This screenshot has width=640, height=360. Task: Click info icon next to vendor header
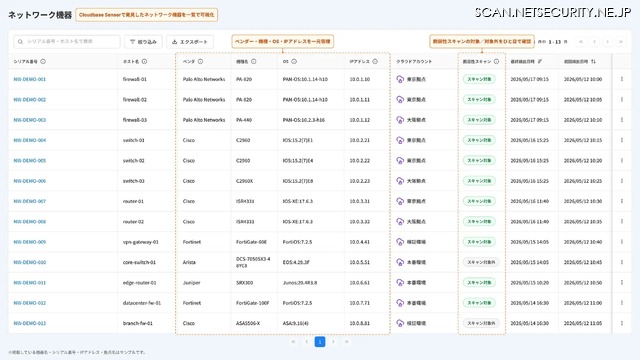point(200,62)
